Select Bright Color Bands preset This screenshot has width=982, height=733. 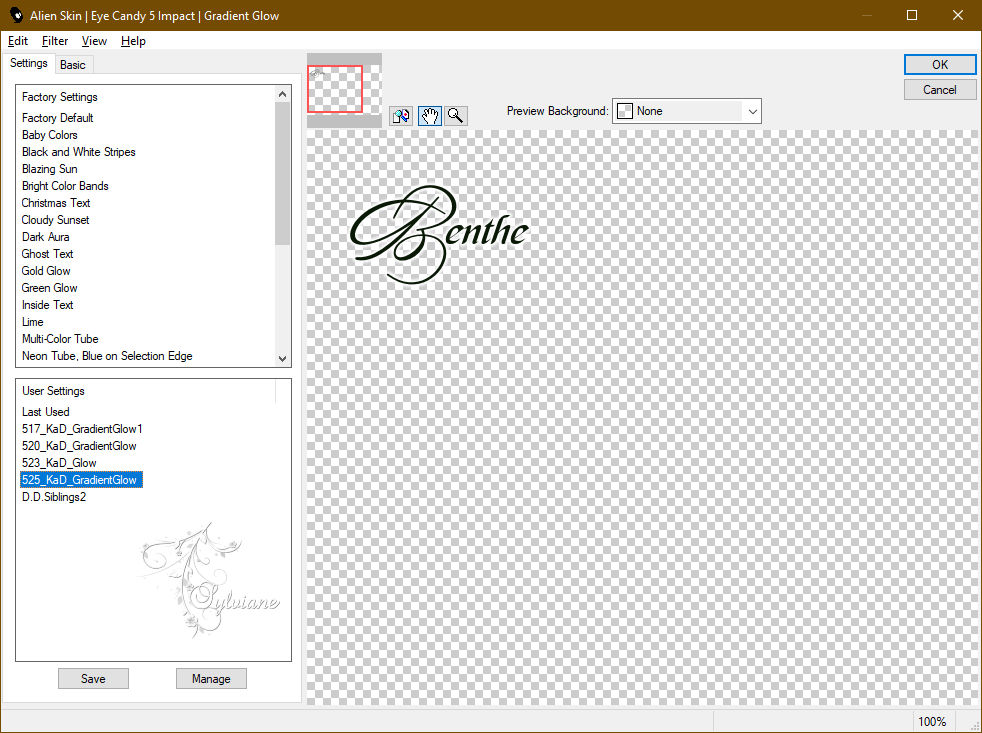pyautogui.click(x=65, y=185)
